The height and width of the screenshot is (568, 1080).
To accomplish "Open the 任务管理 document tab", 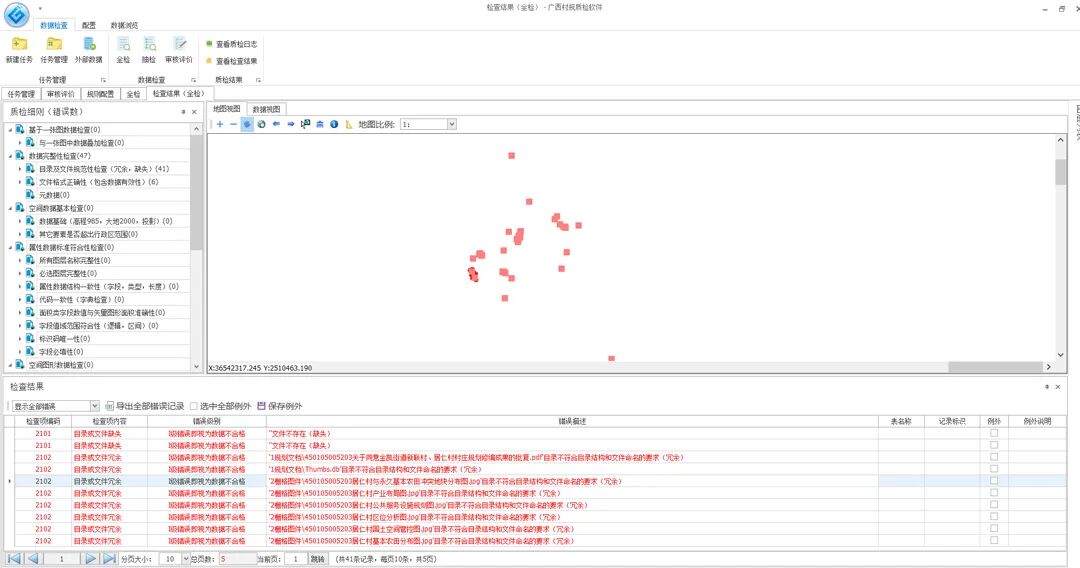I will pyautogui.click(x=21, y=94).
